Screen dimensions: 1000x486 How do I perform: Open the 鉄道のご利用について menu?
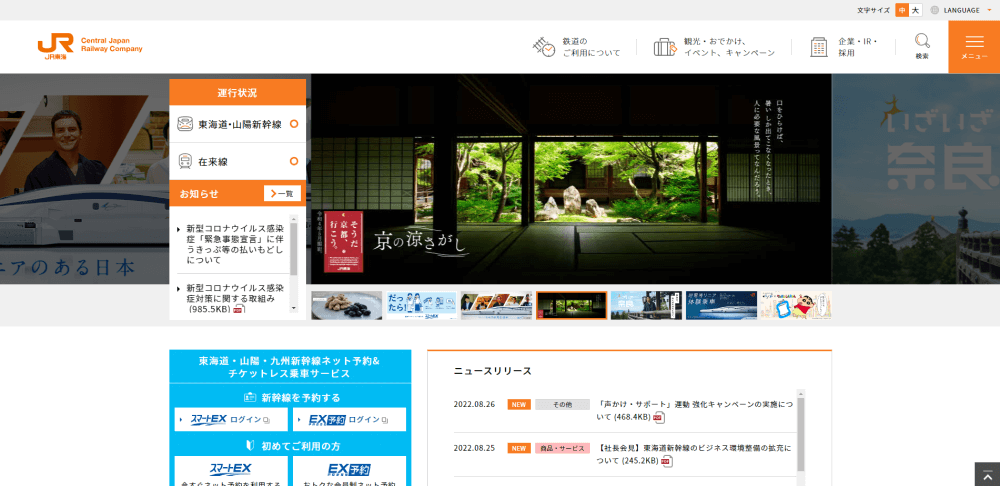tap(576, 47)
